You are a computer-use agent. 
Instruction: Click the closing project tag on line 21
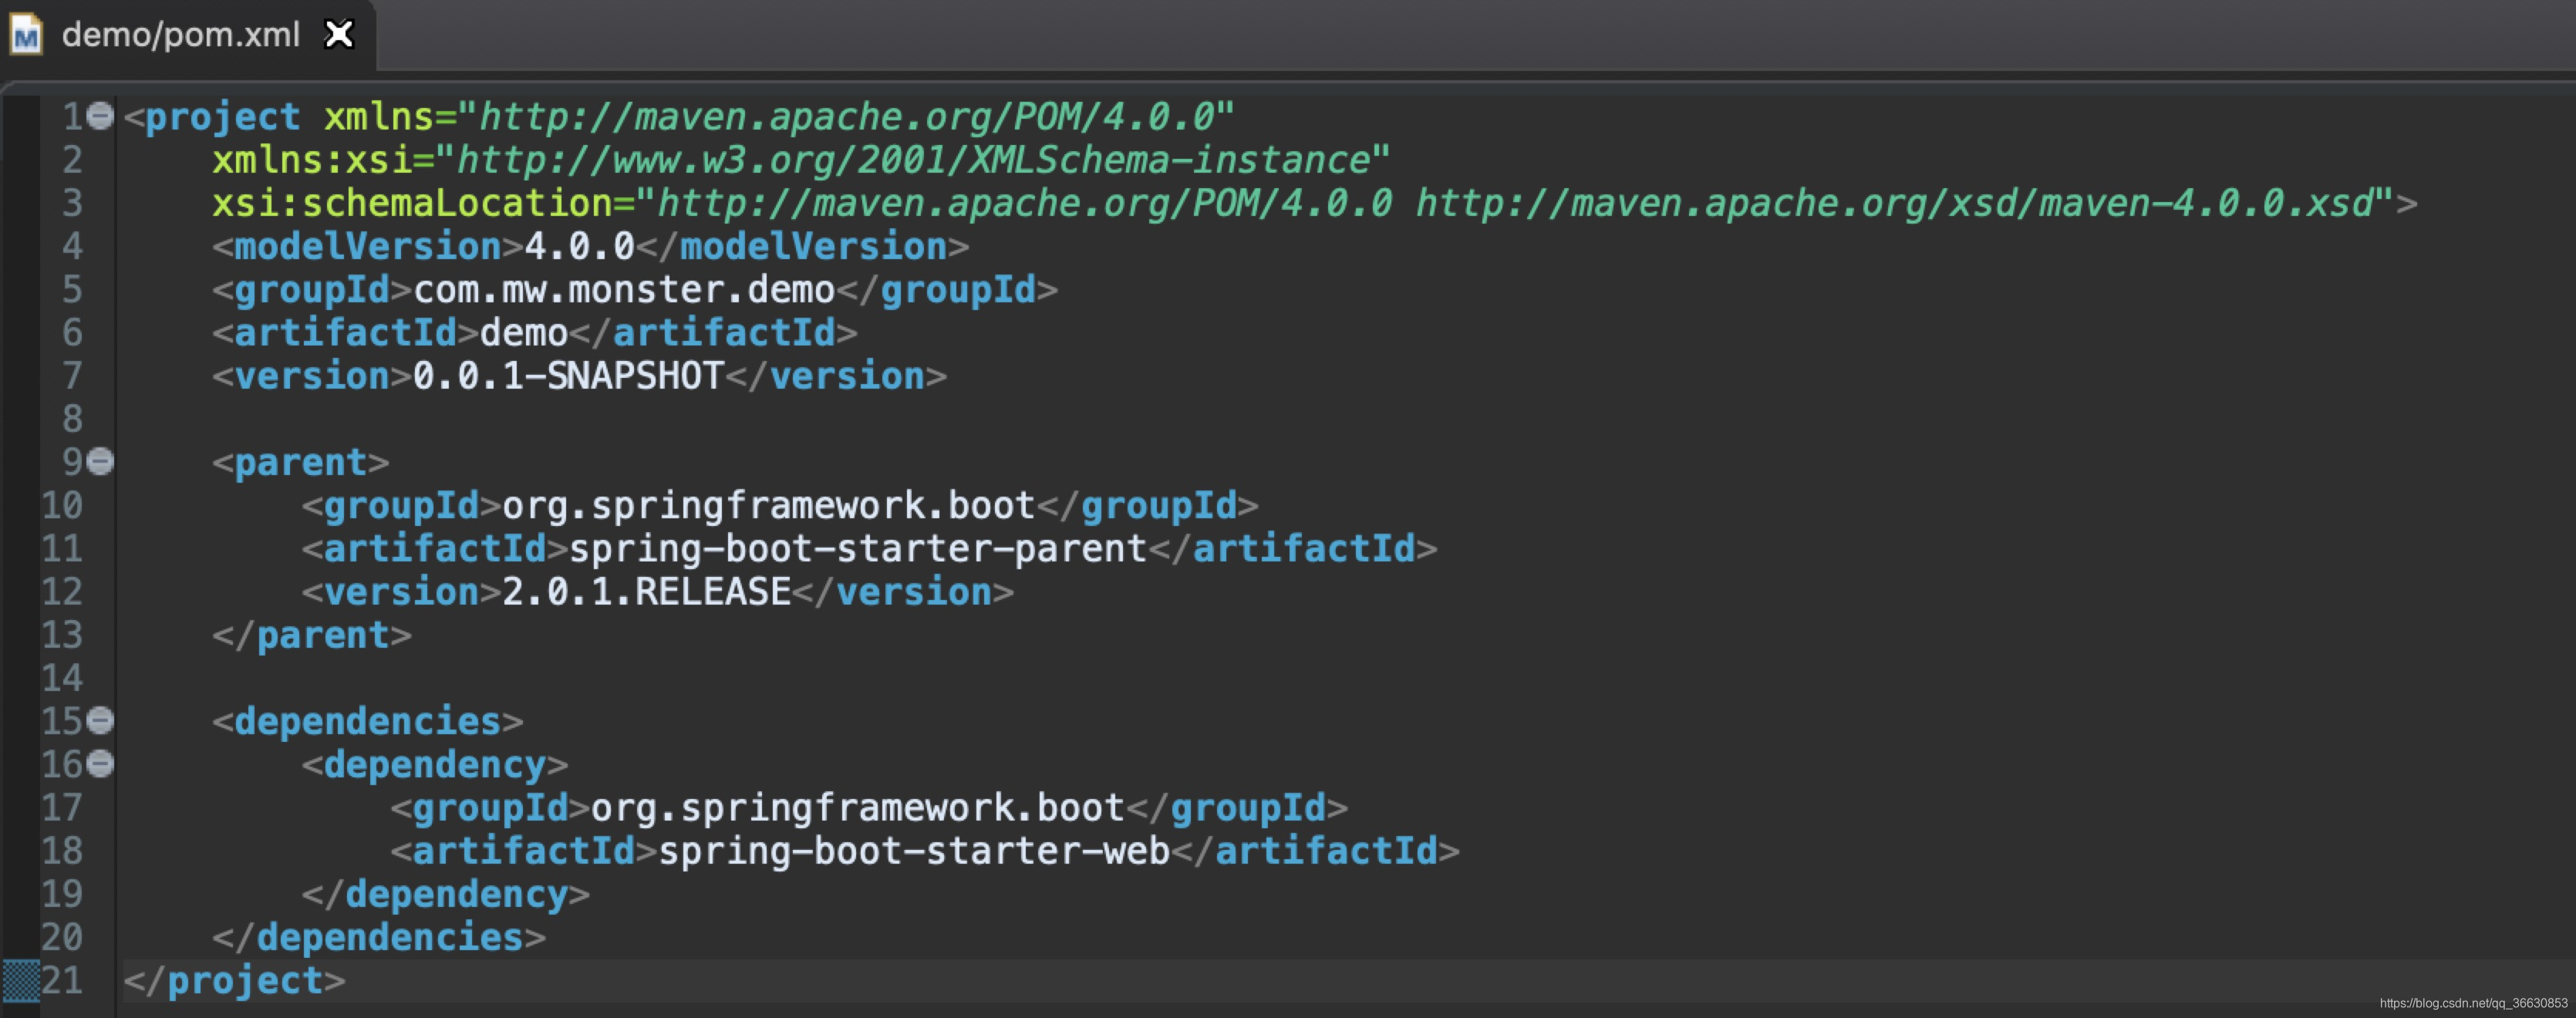(x=235, y=981)
